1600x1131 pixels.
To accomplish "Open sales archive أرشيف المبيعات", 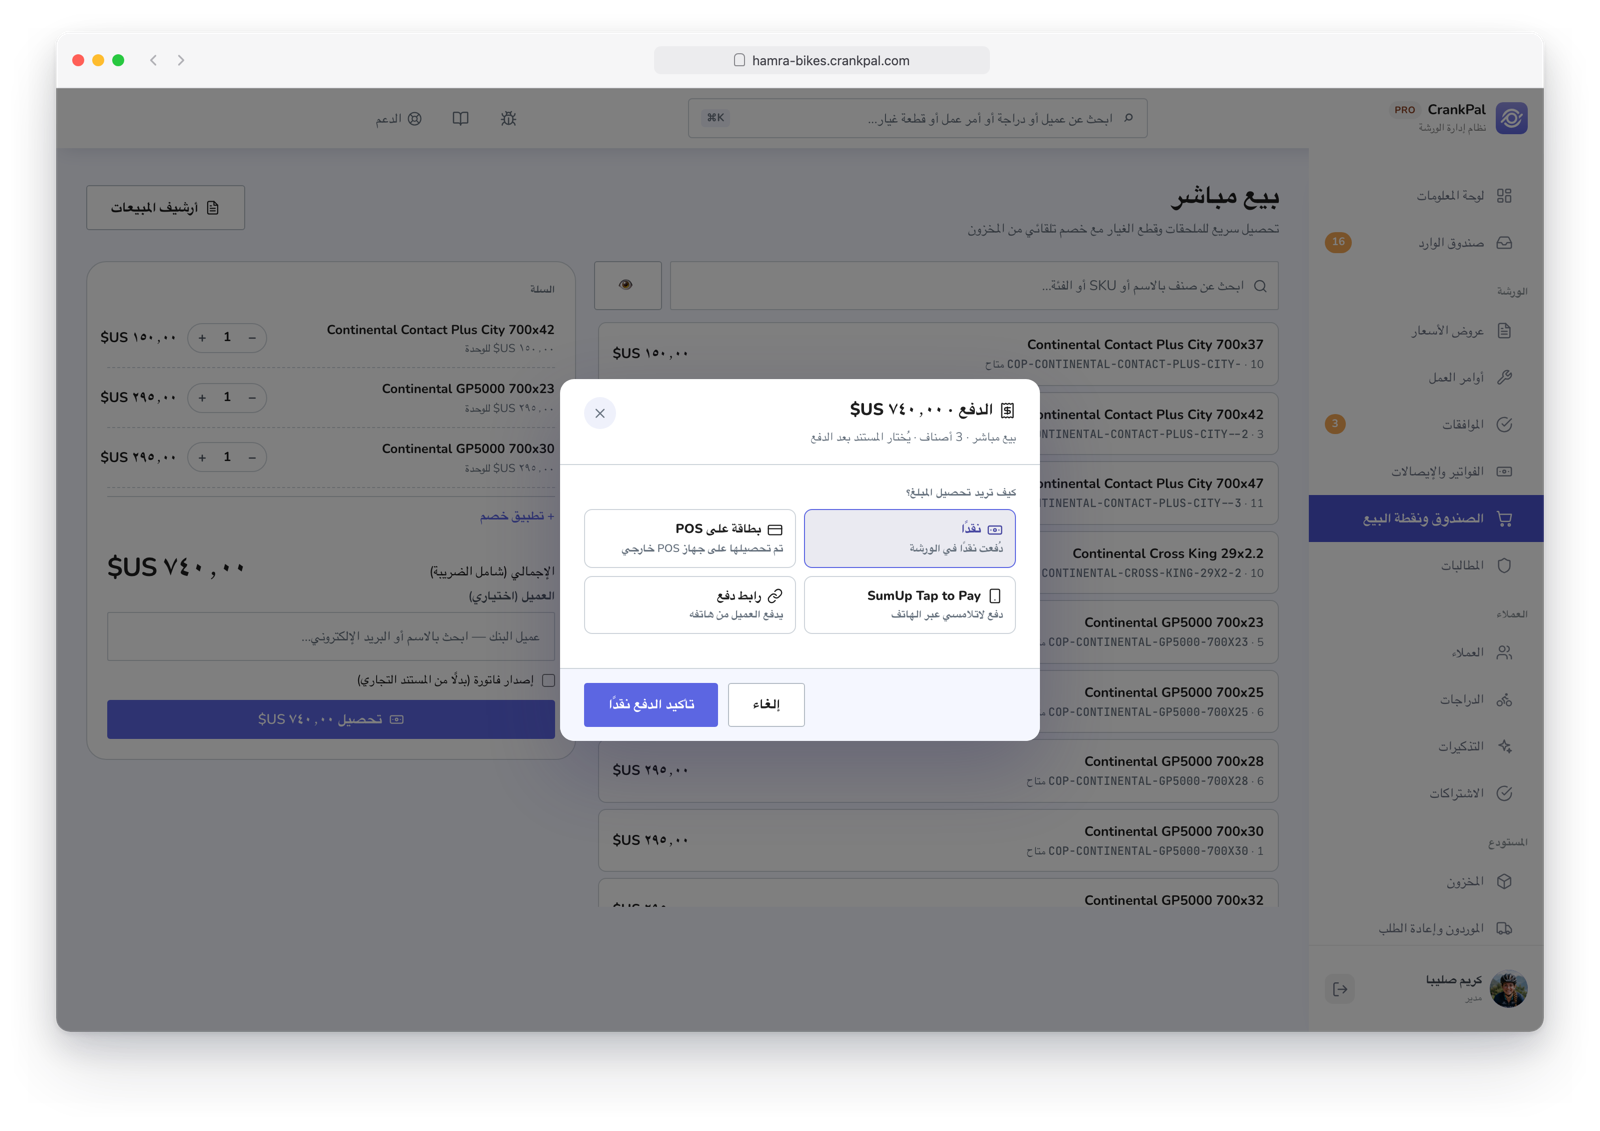I will coord(165,208).
